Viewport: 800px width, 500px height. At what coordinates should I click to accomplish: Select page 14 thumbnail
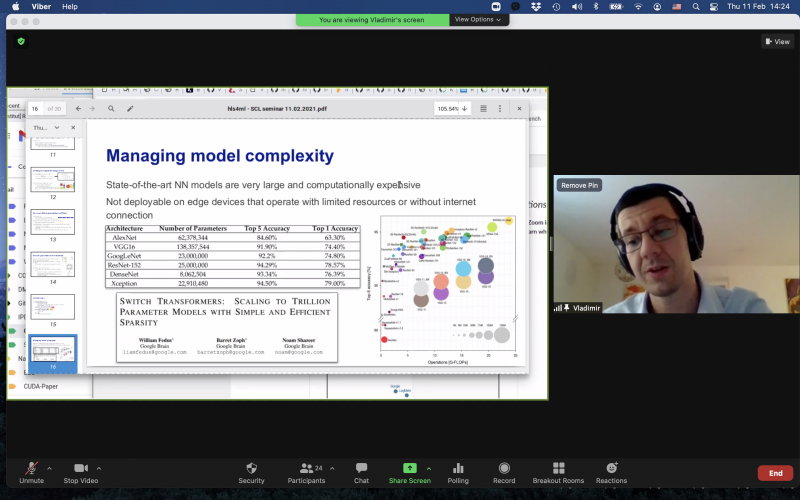tap(53, 264)
